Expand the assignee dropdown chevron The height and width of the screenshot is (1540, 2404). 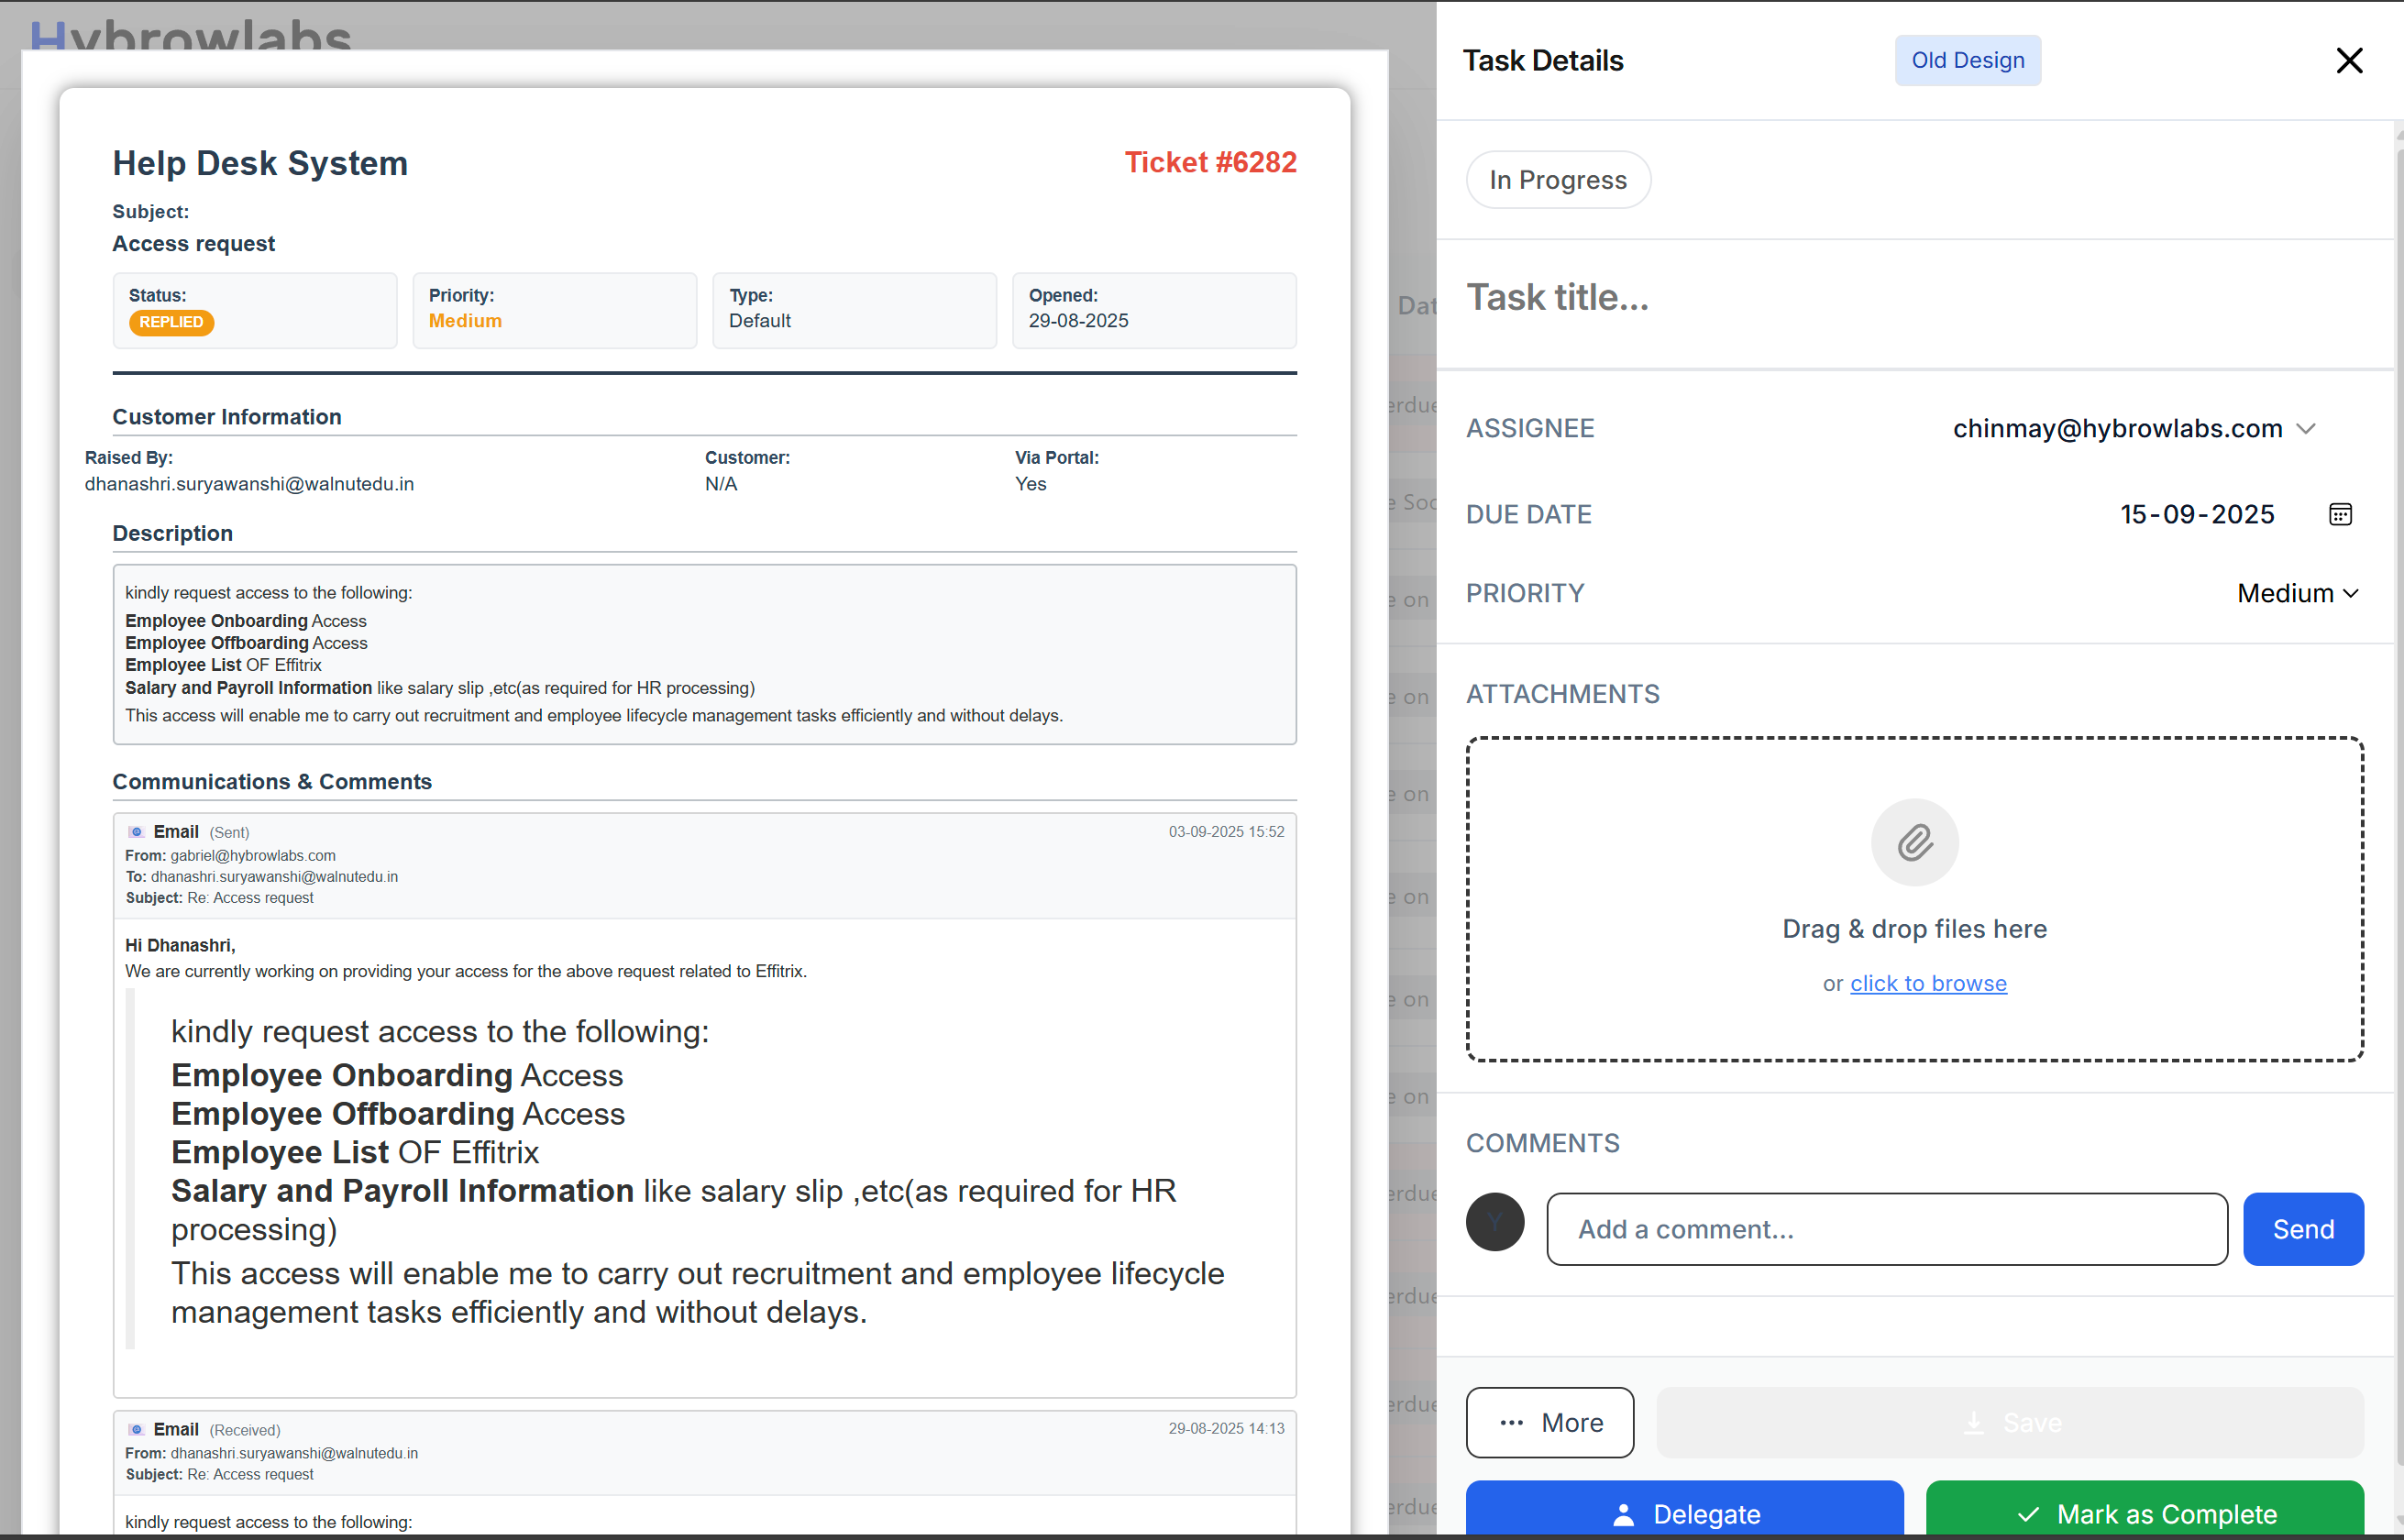click(2306, 429)
